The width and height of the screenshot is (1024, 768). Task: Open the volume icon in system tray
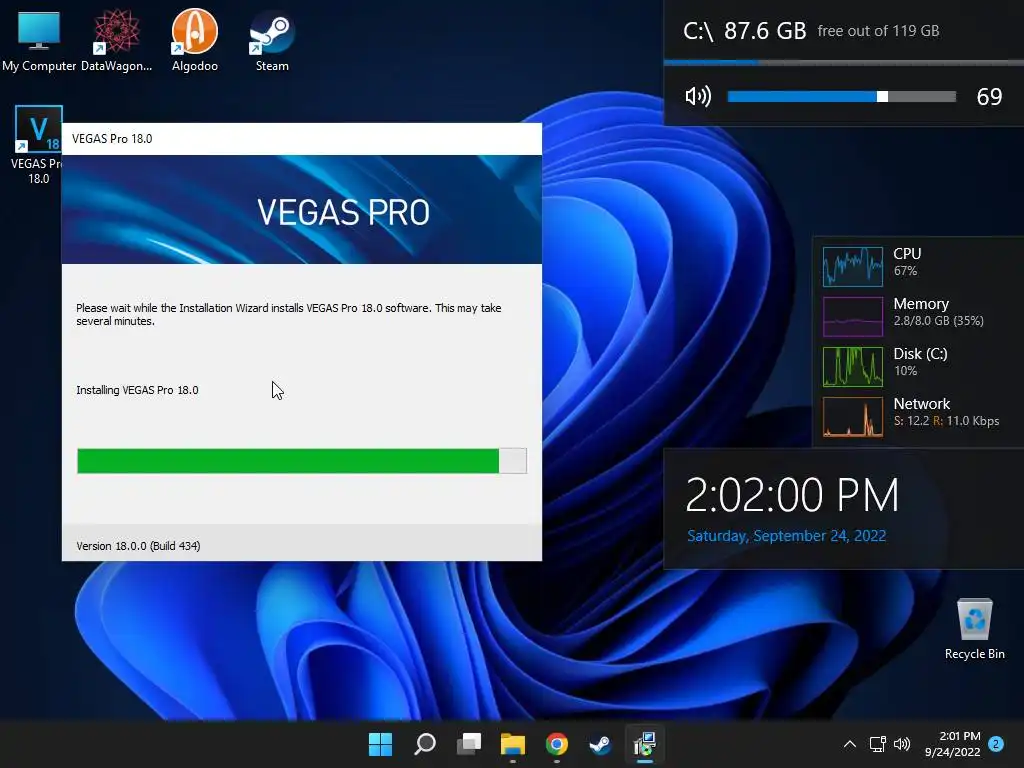[x=902, y=744]
